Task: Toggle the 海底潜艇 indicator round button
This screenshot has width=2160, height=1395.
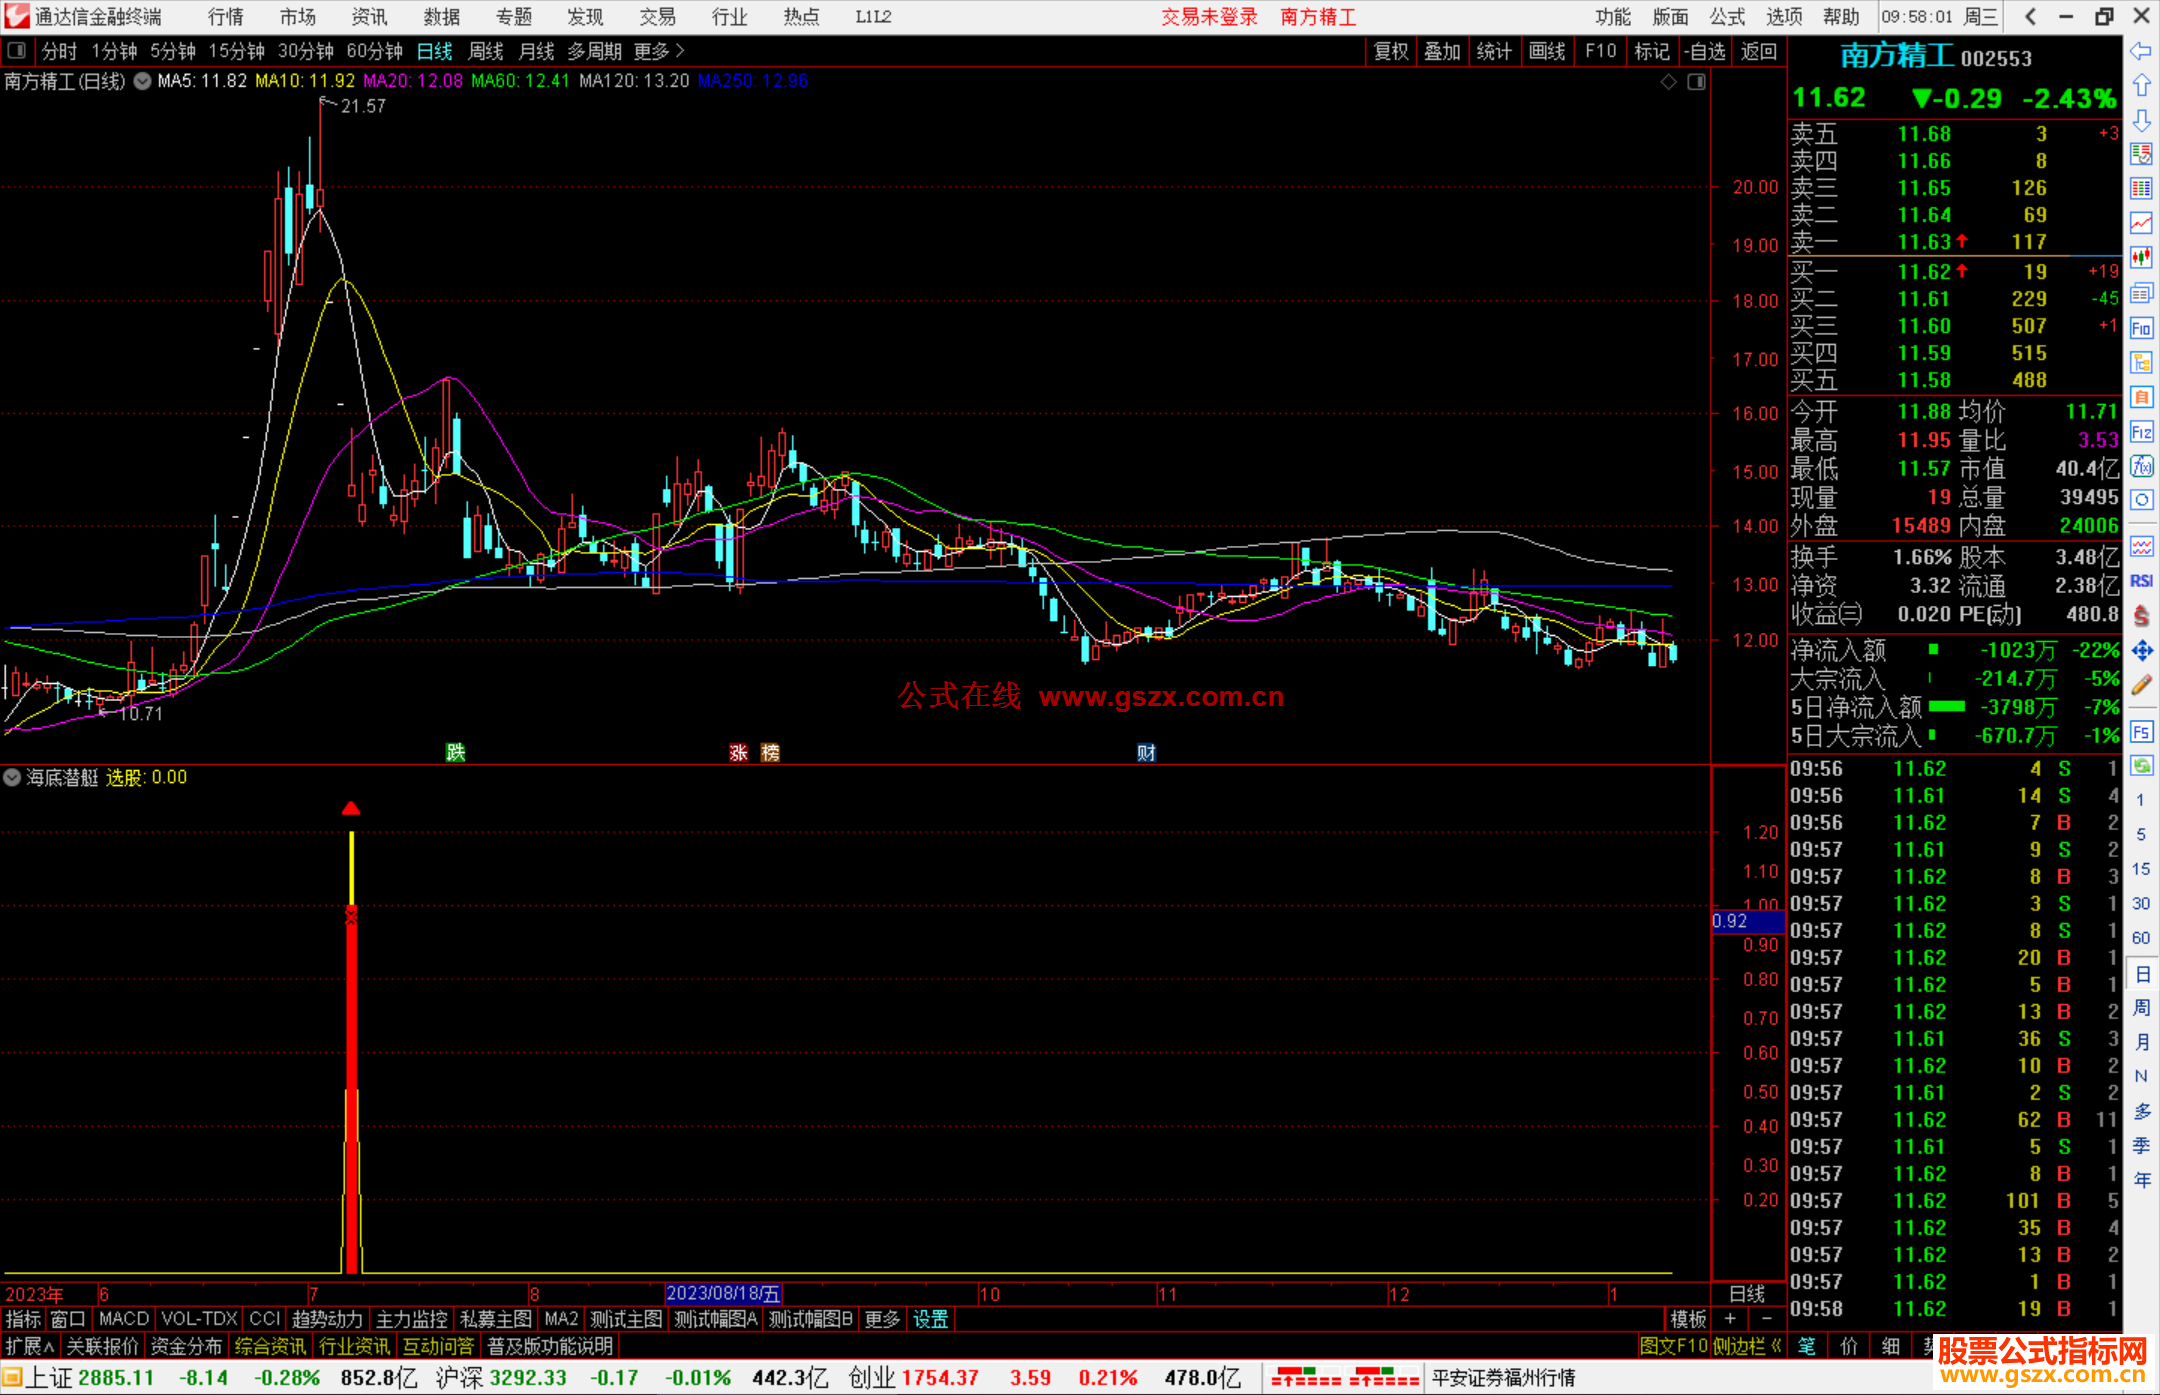Action: (x=12, y=777)
